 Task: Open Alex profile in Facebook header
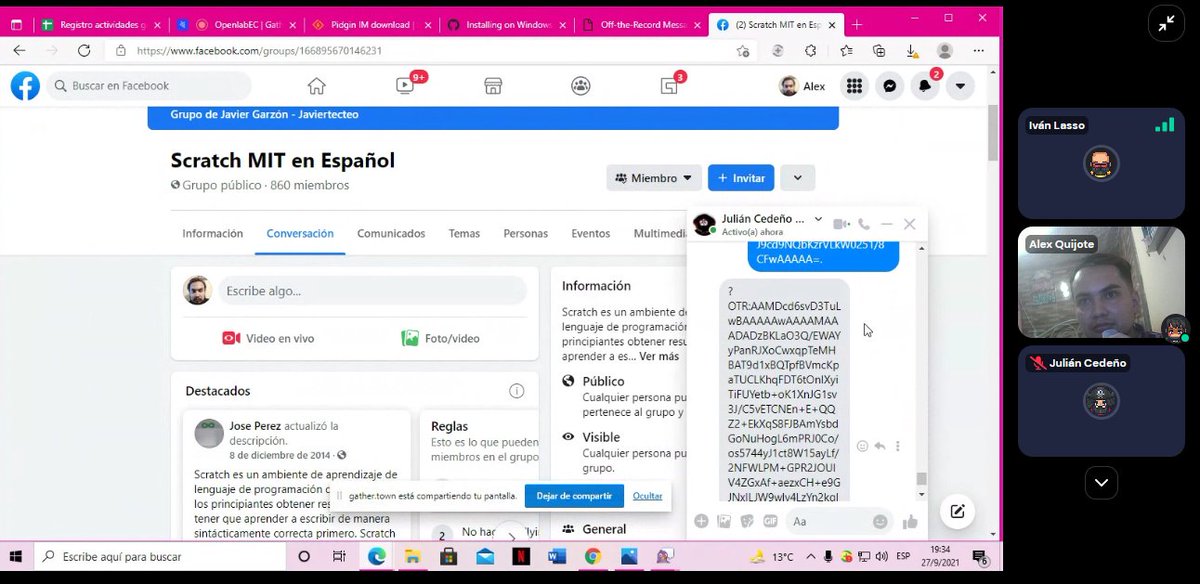tap(803, 86)
